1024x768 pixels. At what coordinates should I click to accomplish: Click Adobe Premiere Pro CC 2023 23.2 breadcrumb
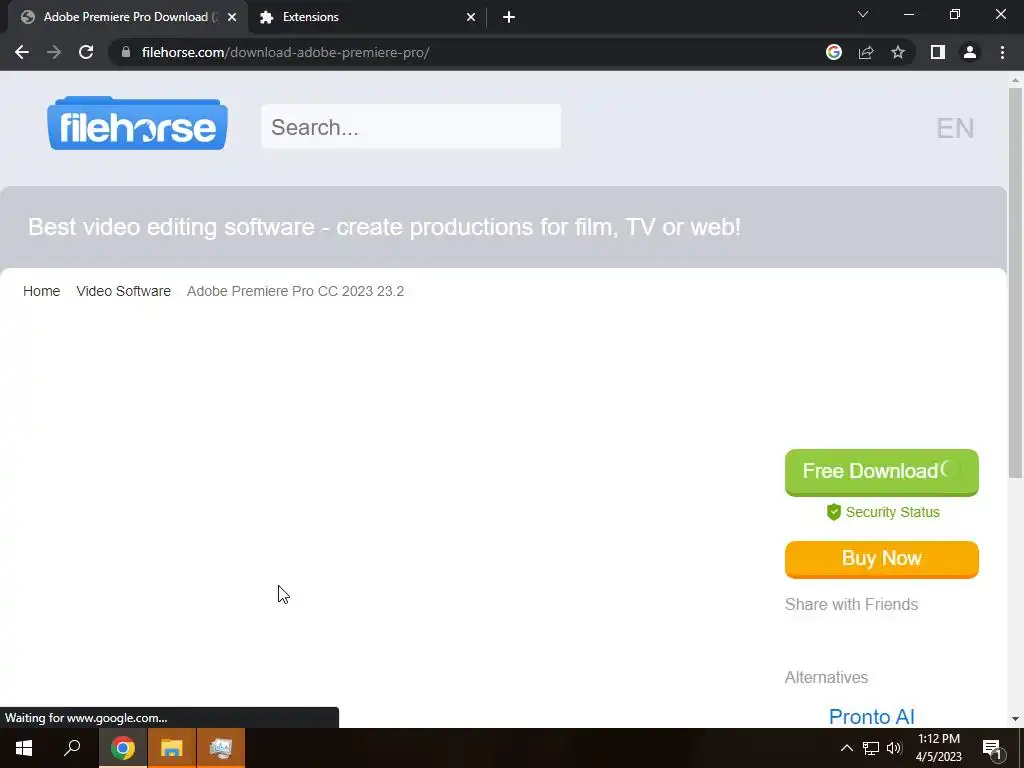click(x=295, y=291)
